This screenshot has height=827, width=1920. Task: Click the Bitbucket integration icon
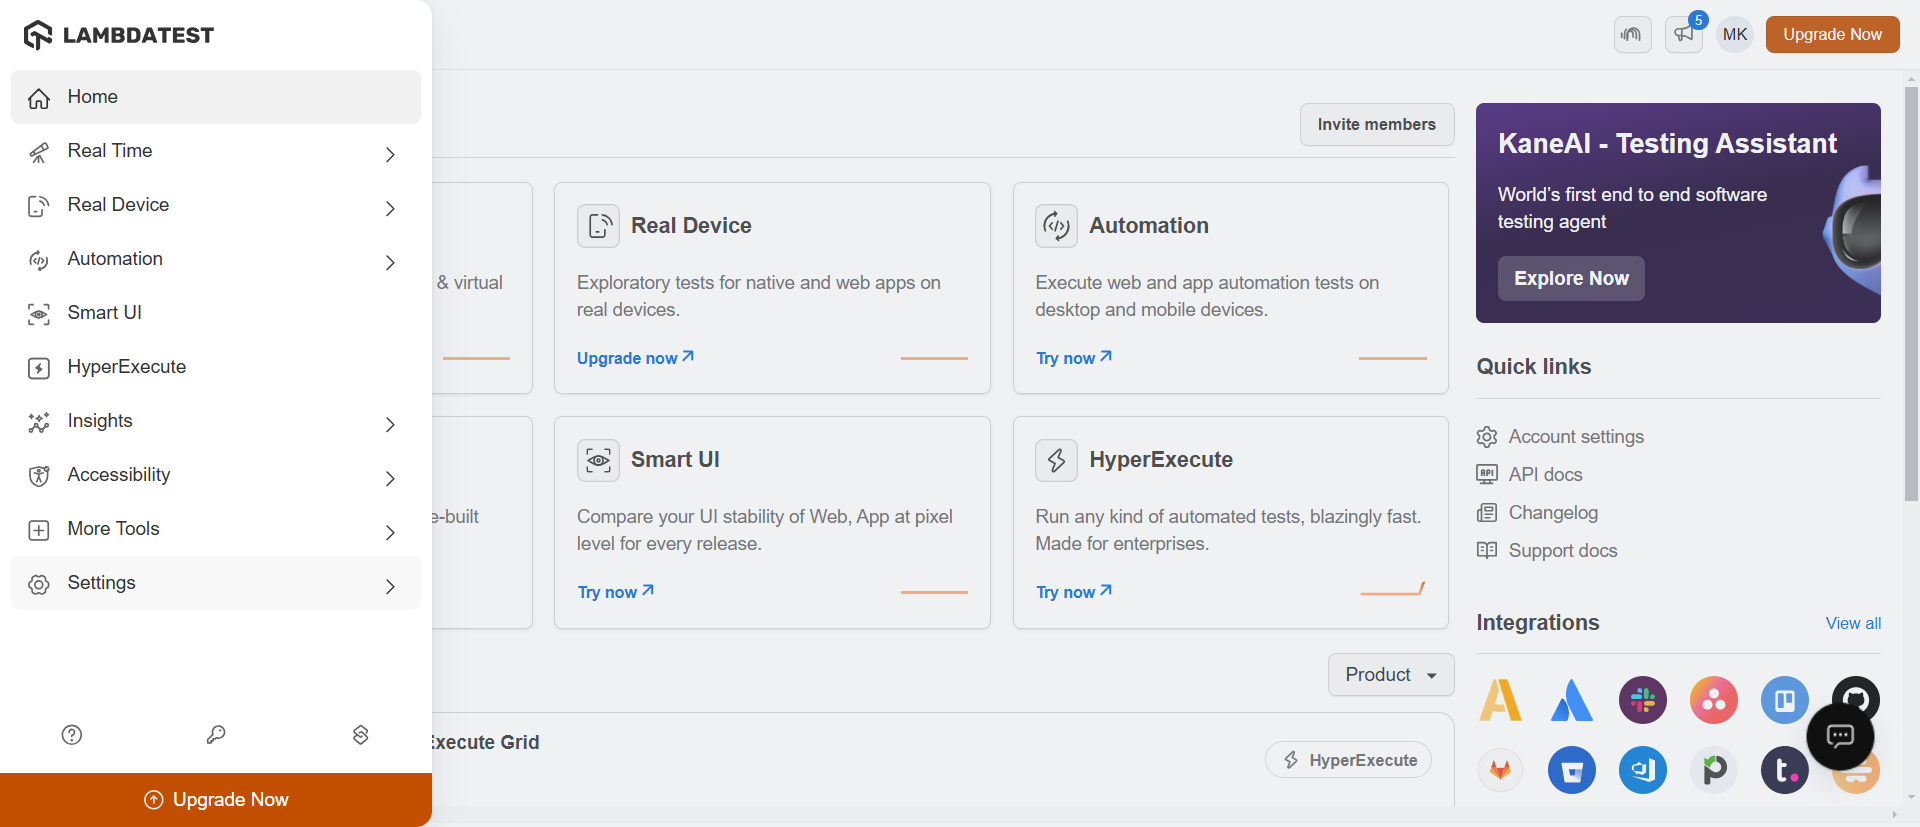[x=1572, y=770]
